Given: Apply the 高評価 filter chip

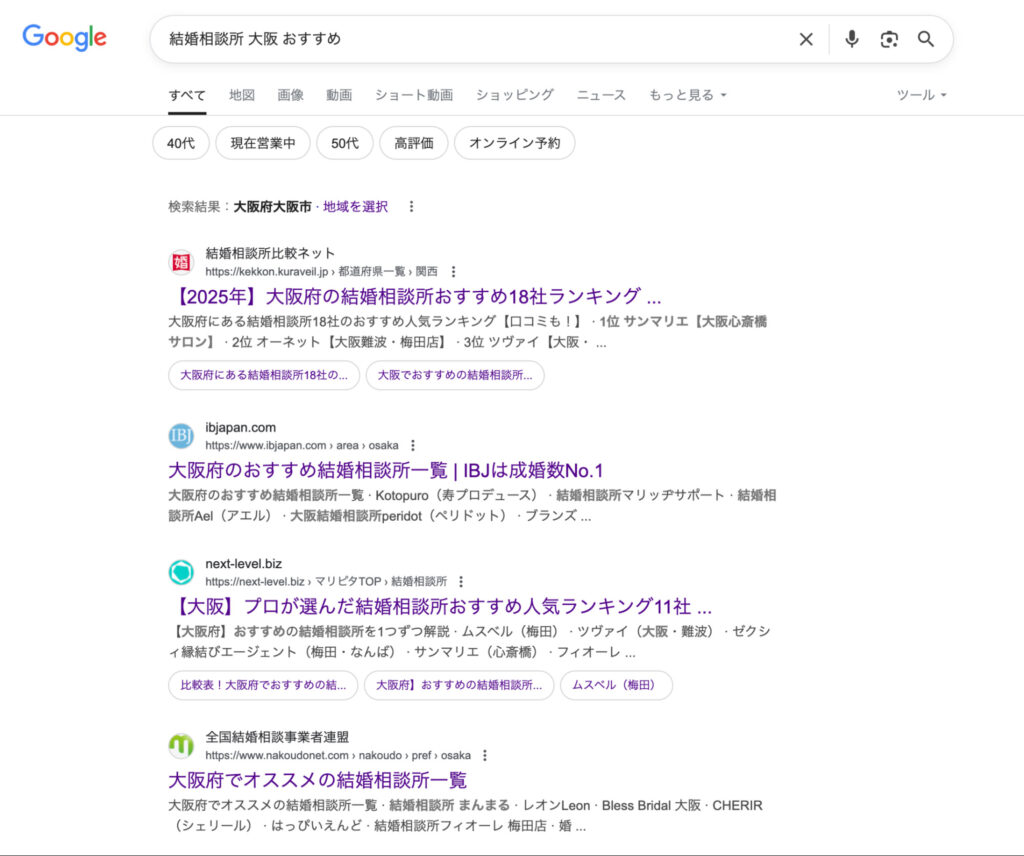Looking at the screenshot, I should [413, 143].
